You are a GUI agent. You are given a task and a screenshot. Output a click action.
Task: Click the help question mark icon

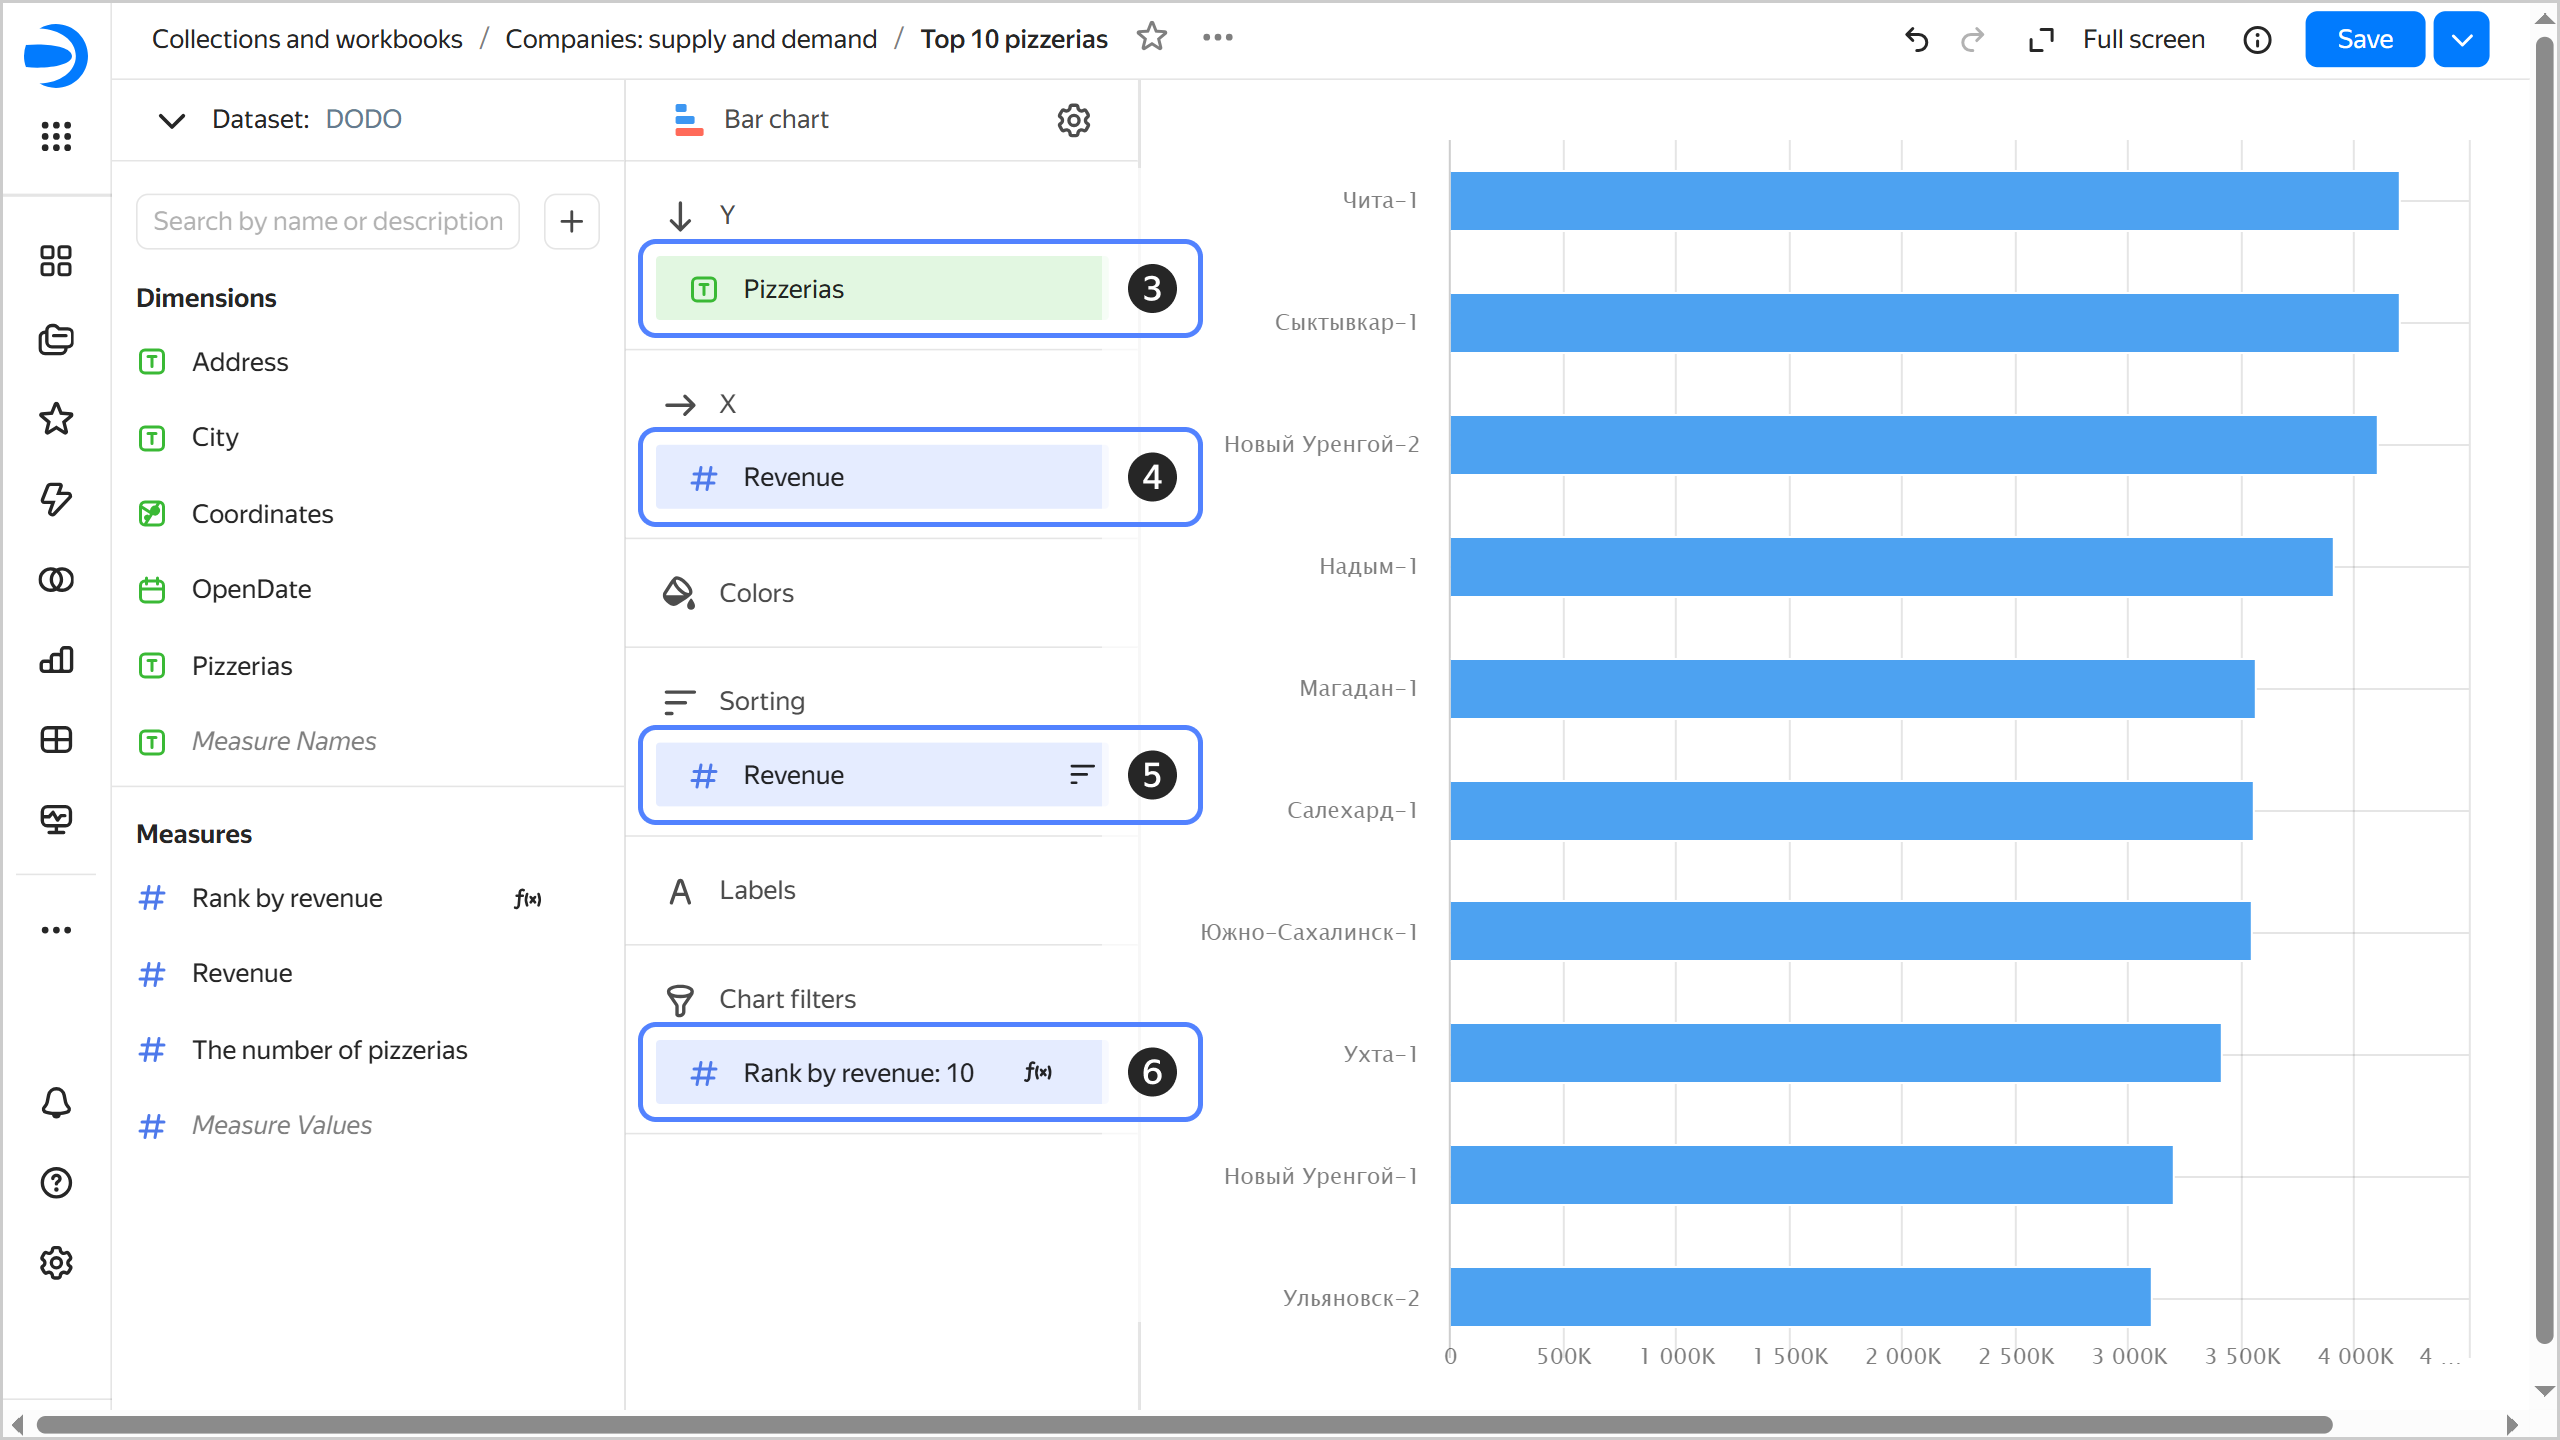pyautogui.click(x=56, y=1183)
